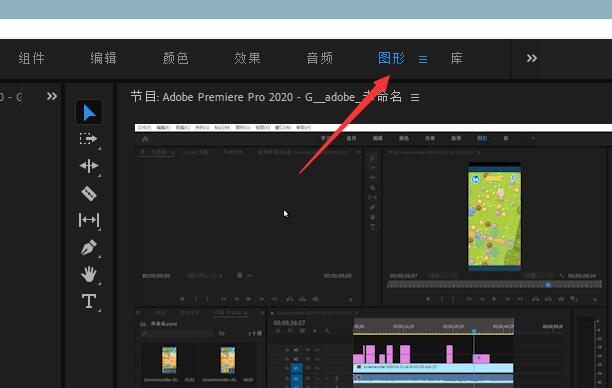Switch to the 颜色 workspace
Viewport: 612px width, 388px height.
coord(176,58)
